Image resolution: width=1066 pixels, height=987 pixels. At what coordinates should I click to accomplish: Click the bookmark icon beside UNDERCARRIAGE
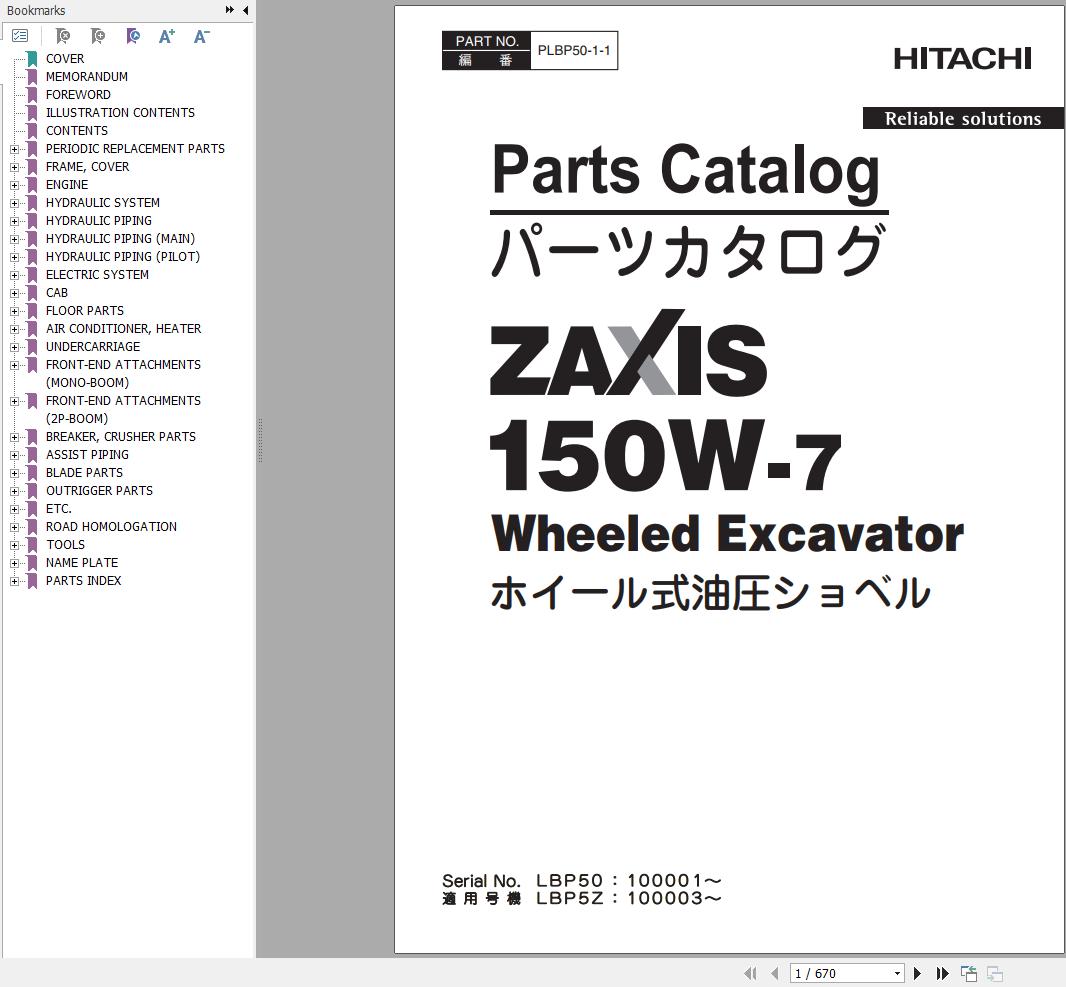pos(32,347)
